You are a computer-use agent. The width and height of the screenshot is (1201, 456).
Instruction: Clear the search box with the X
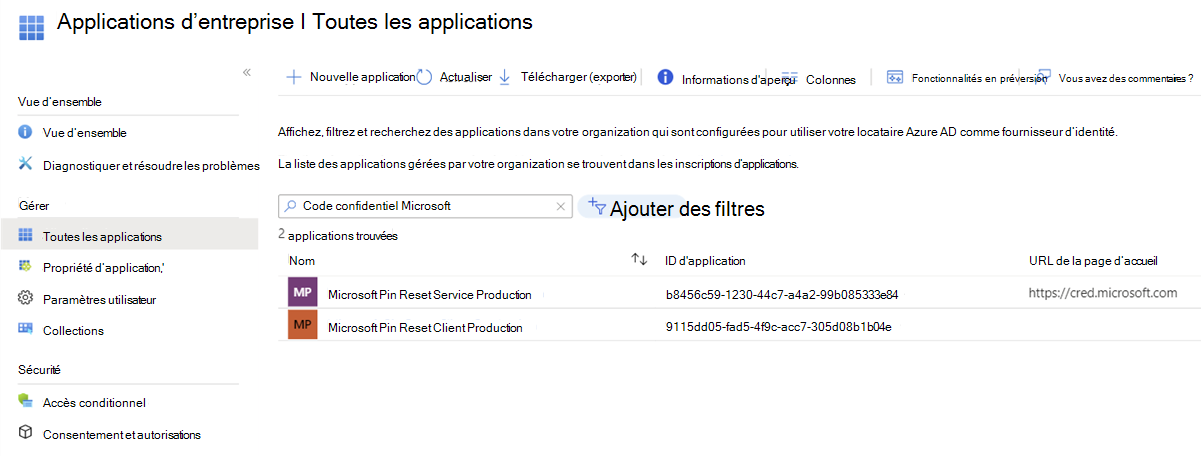click(x=561, y=206)
